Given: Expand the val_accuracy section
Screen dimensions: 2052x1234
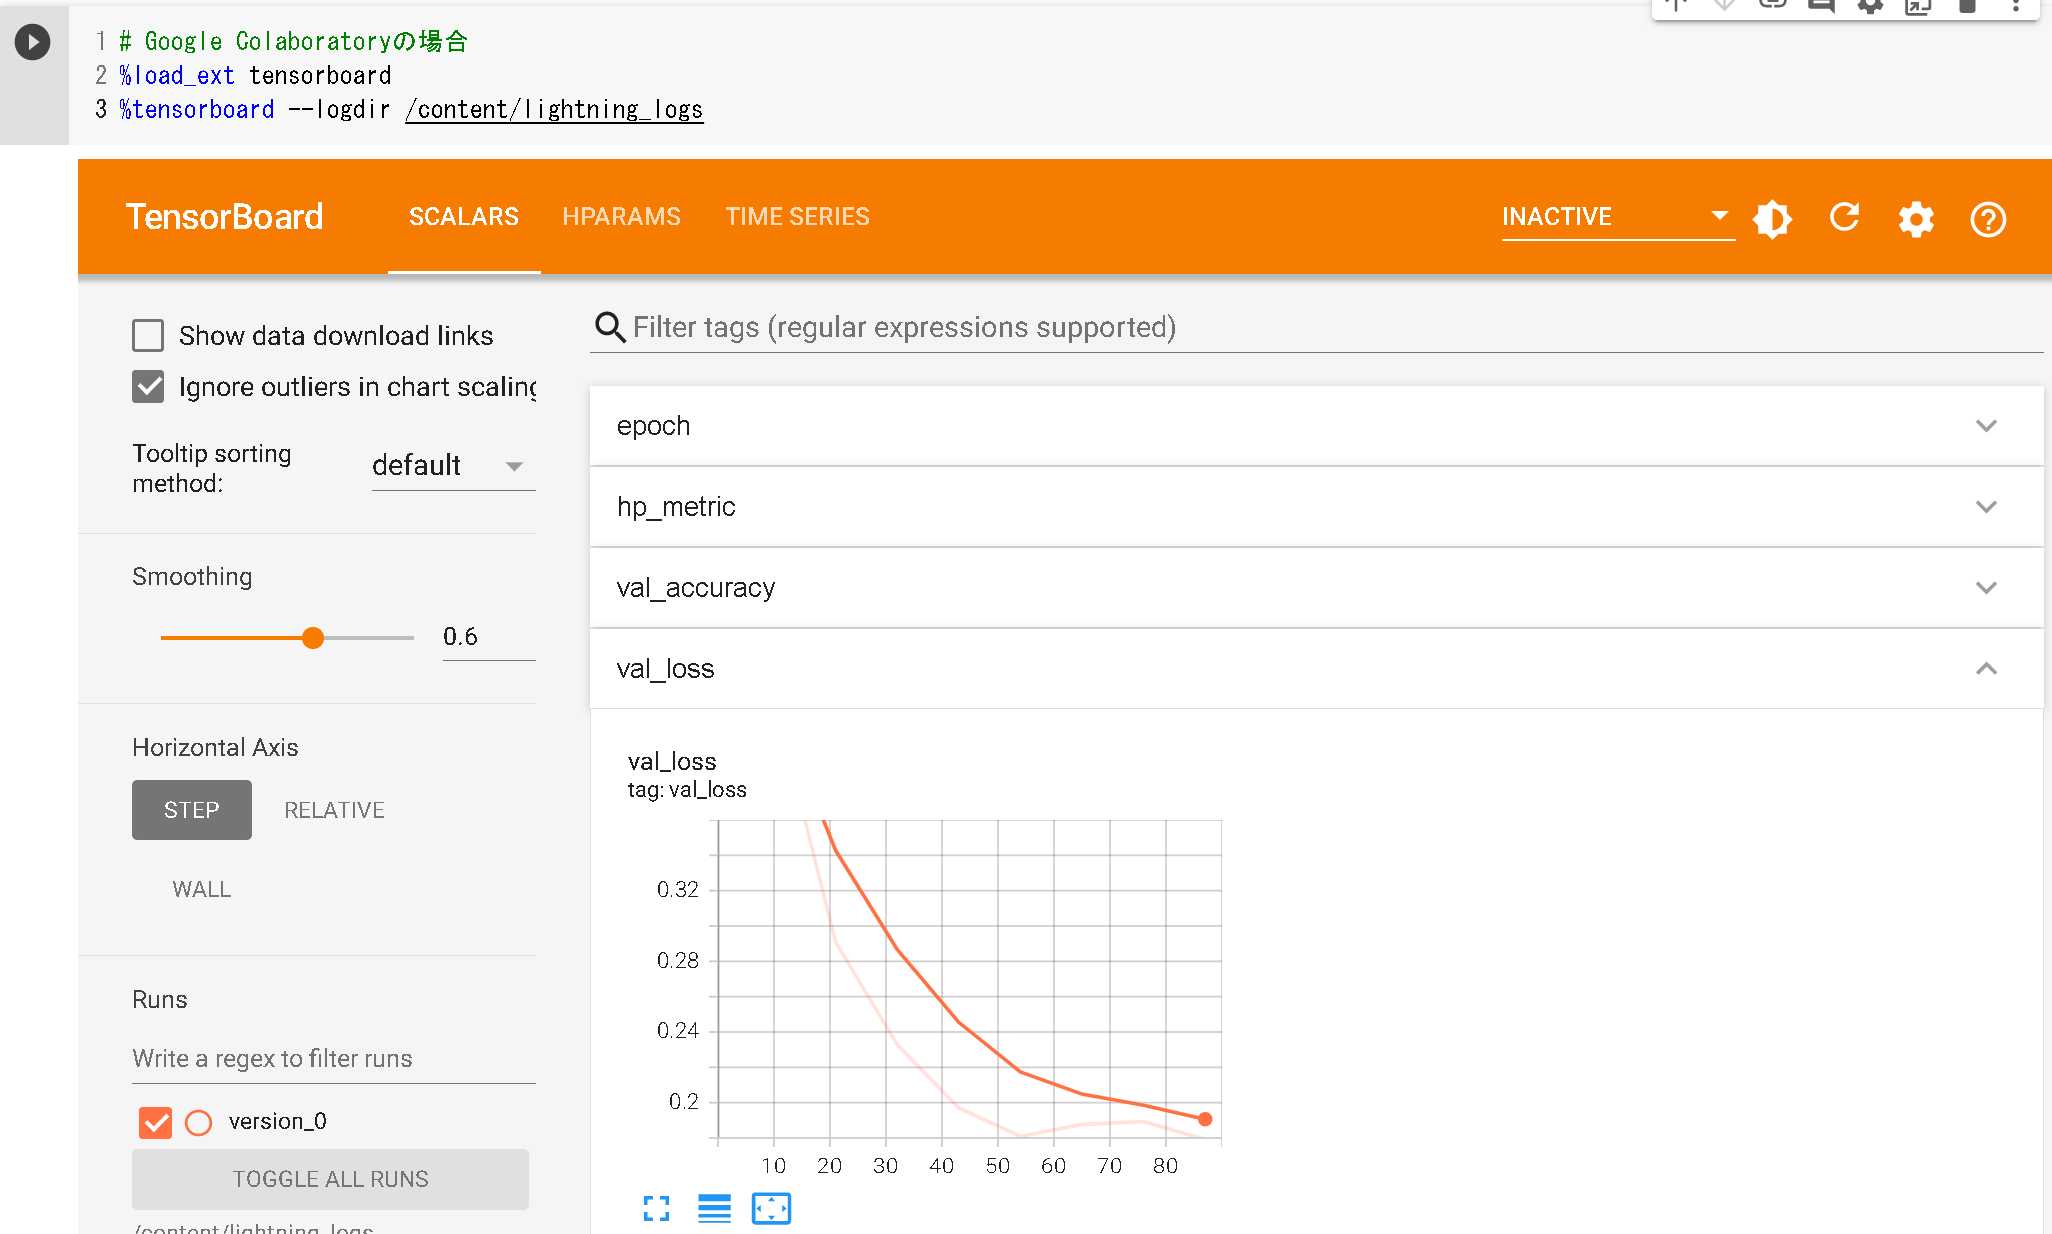Looking at the screenshot, I should [x=1986, y=588].
